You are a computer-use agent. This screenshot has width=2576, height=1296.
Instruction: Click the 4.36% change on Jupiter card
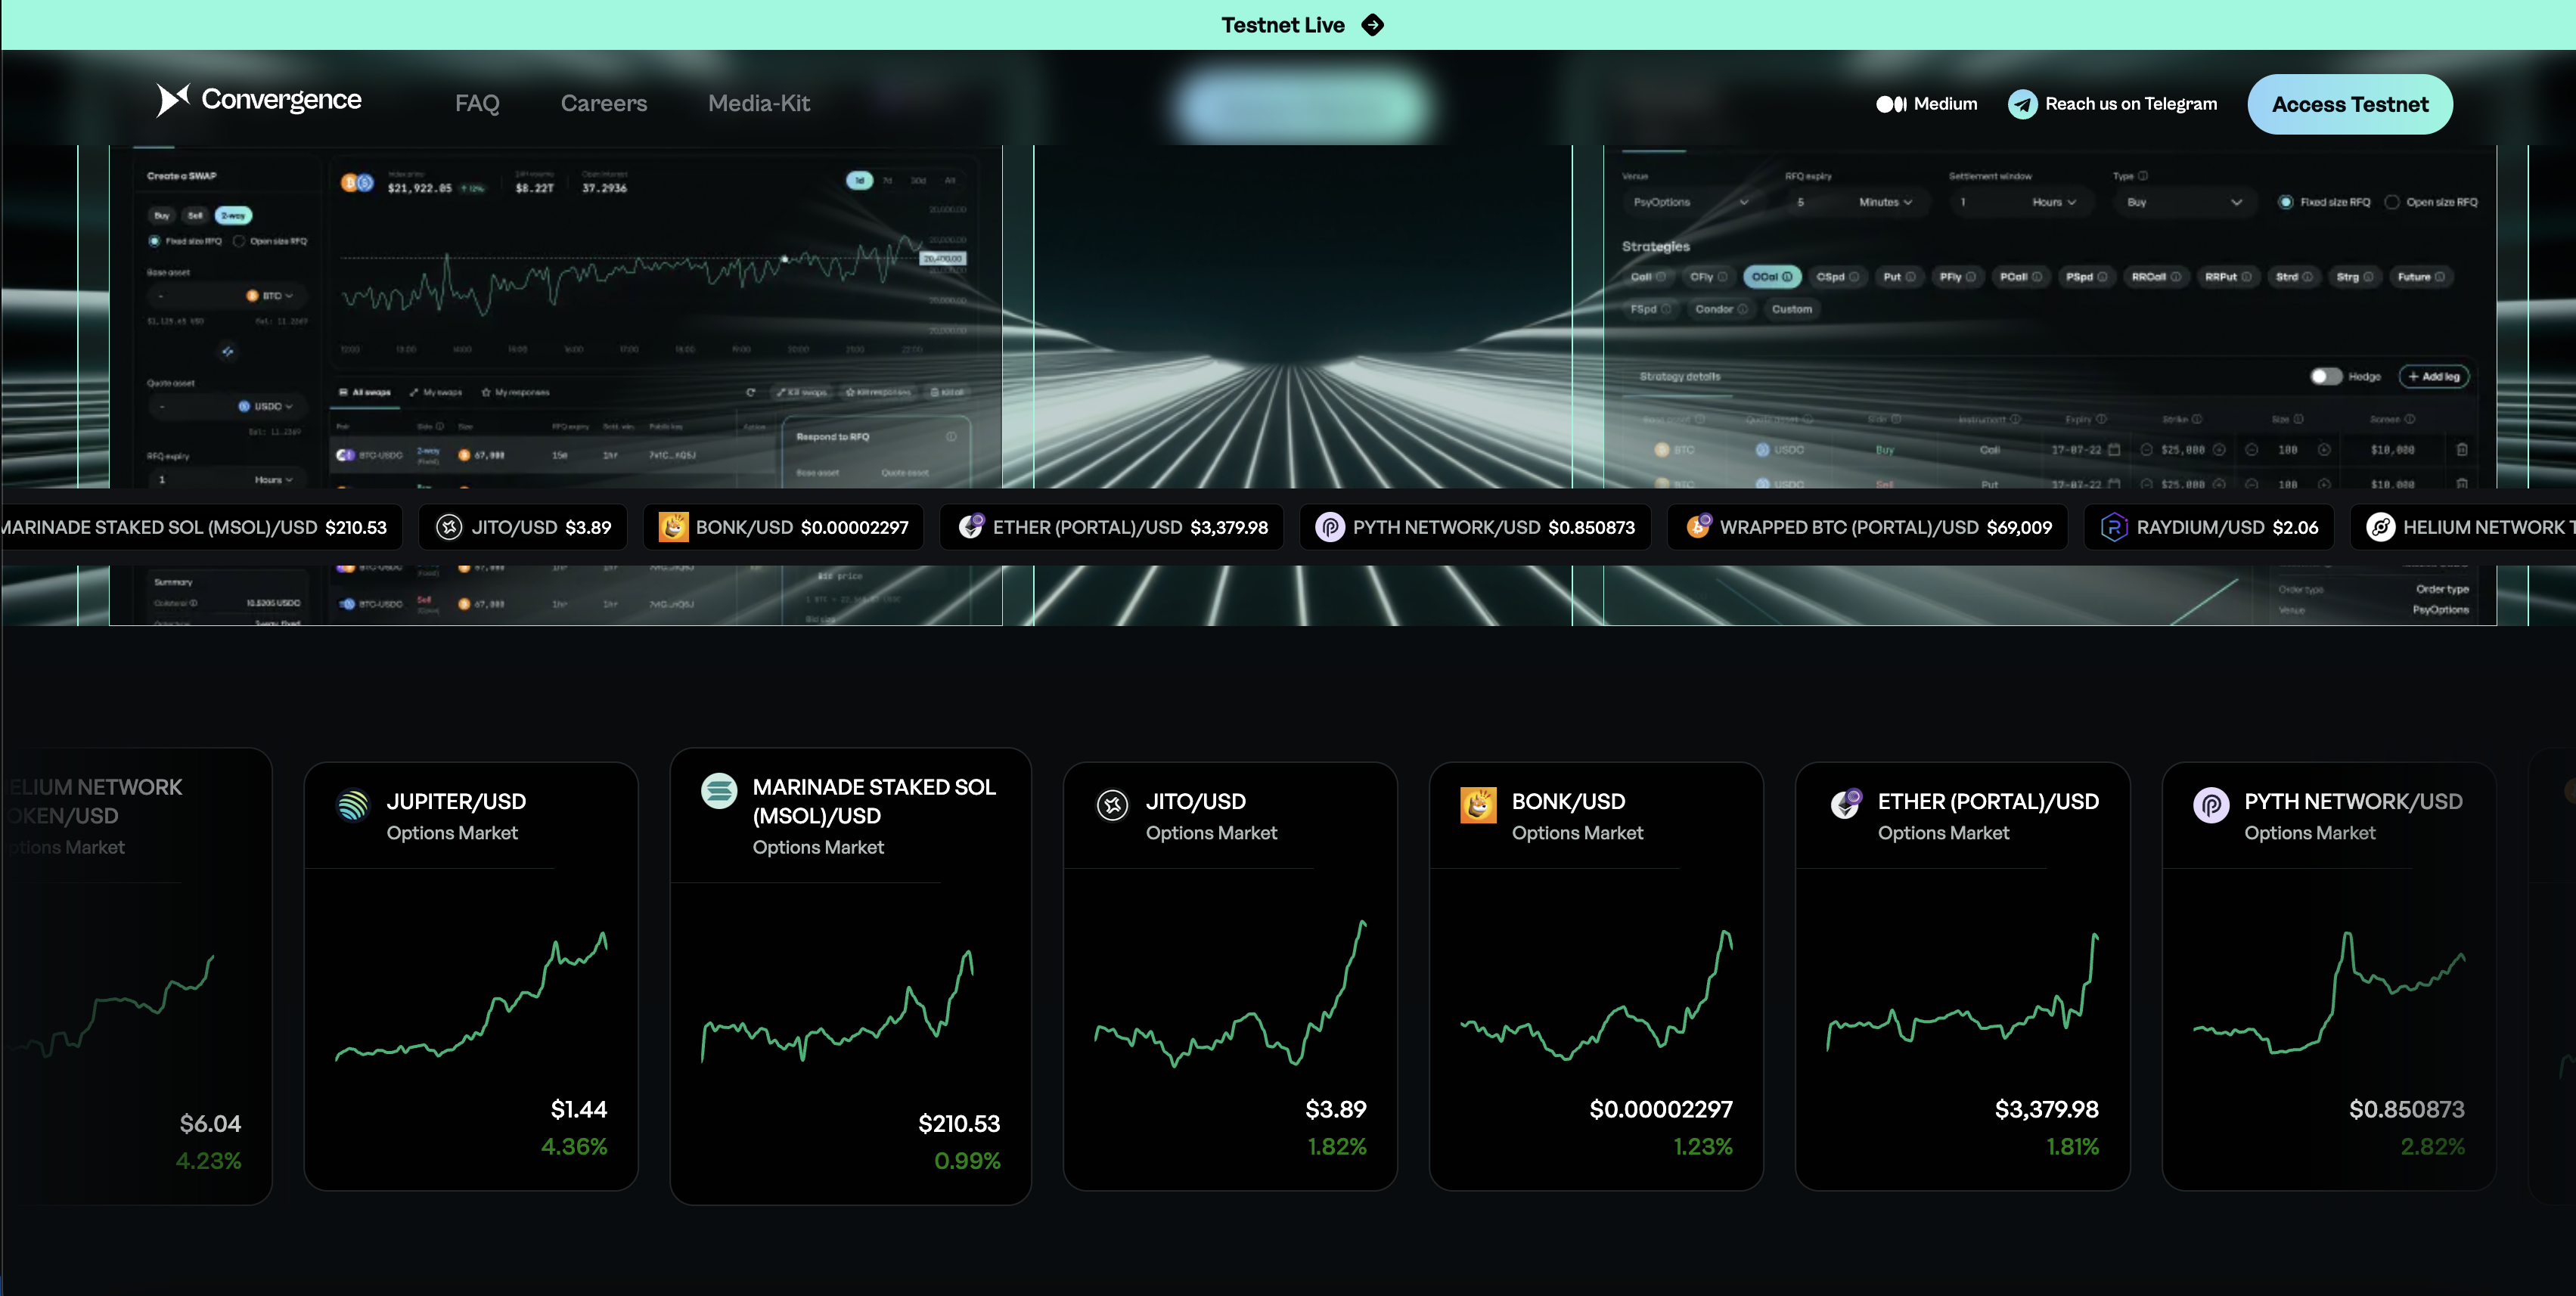tap(574, 1147)
